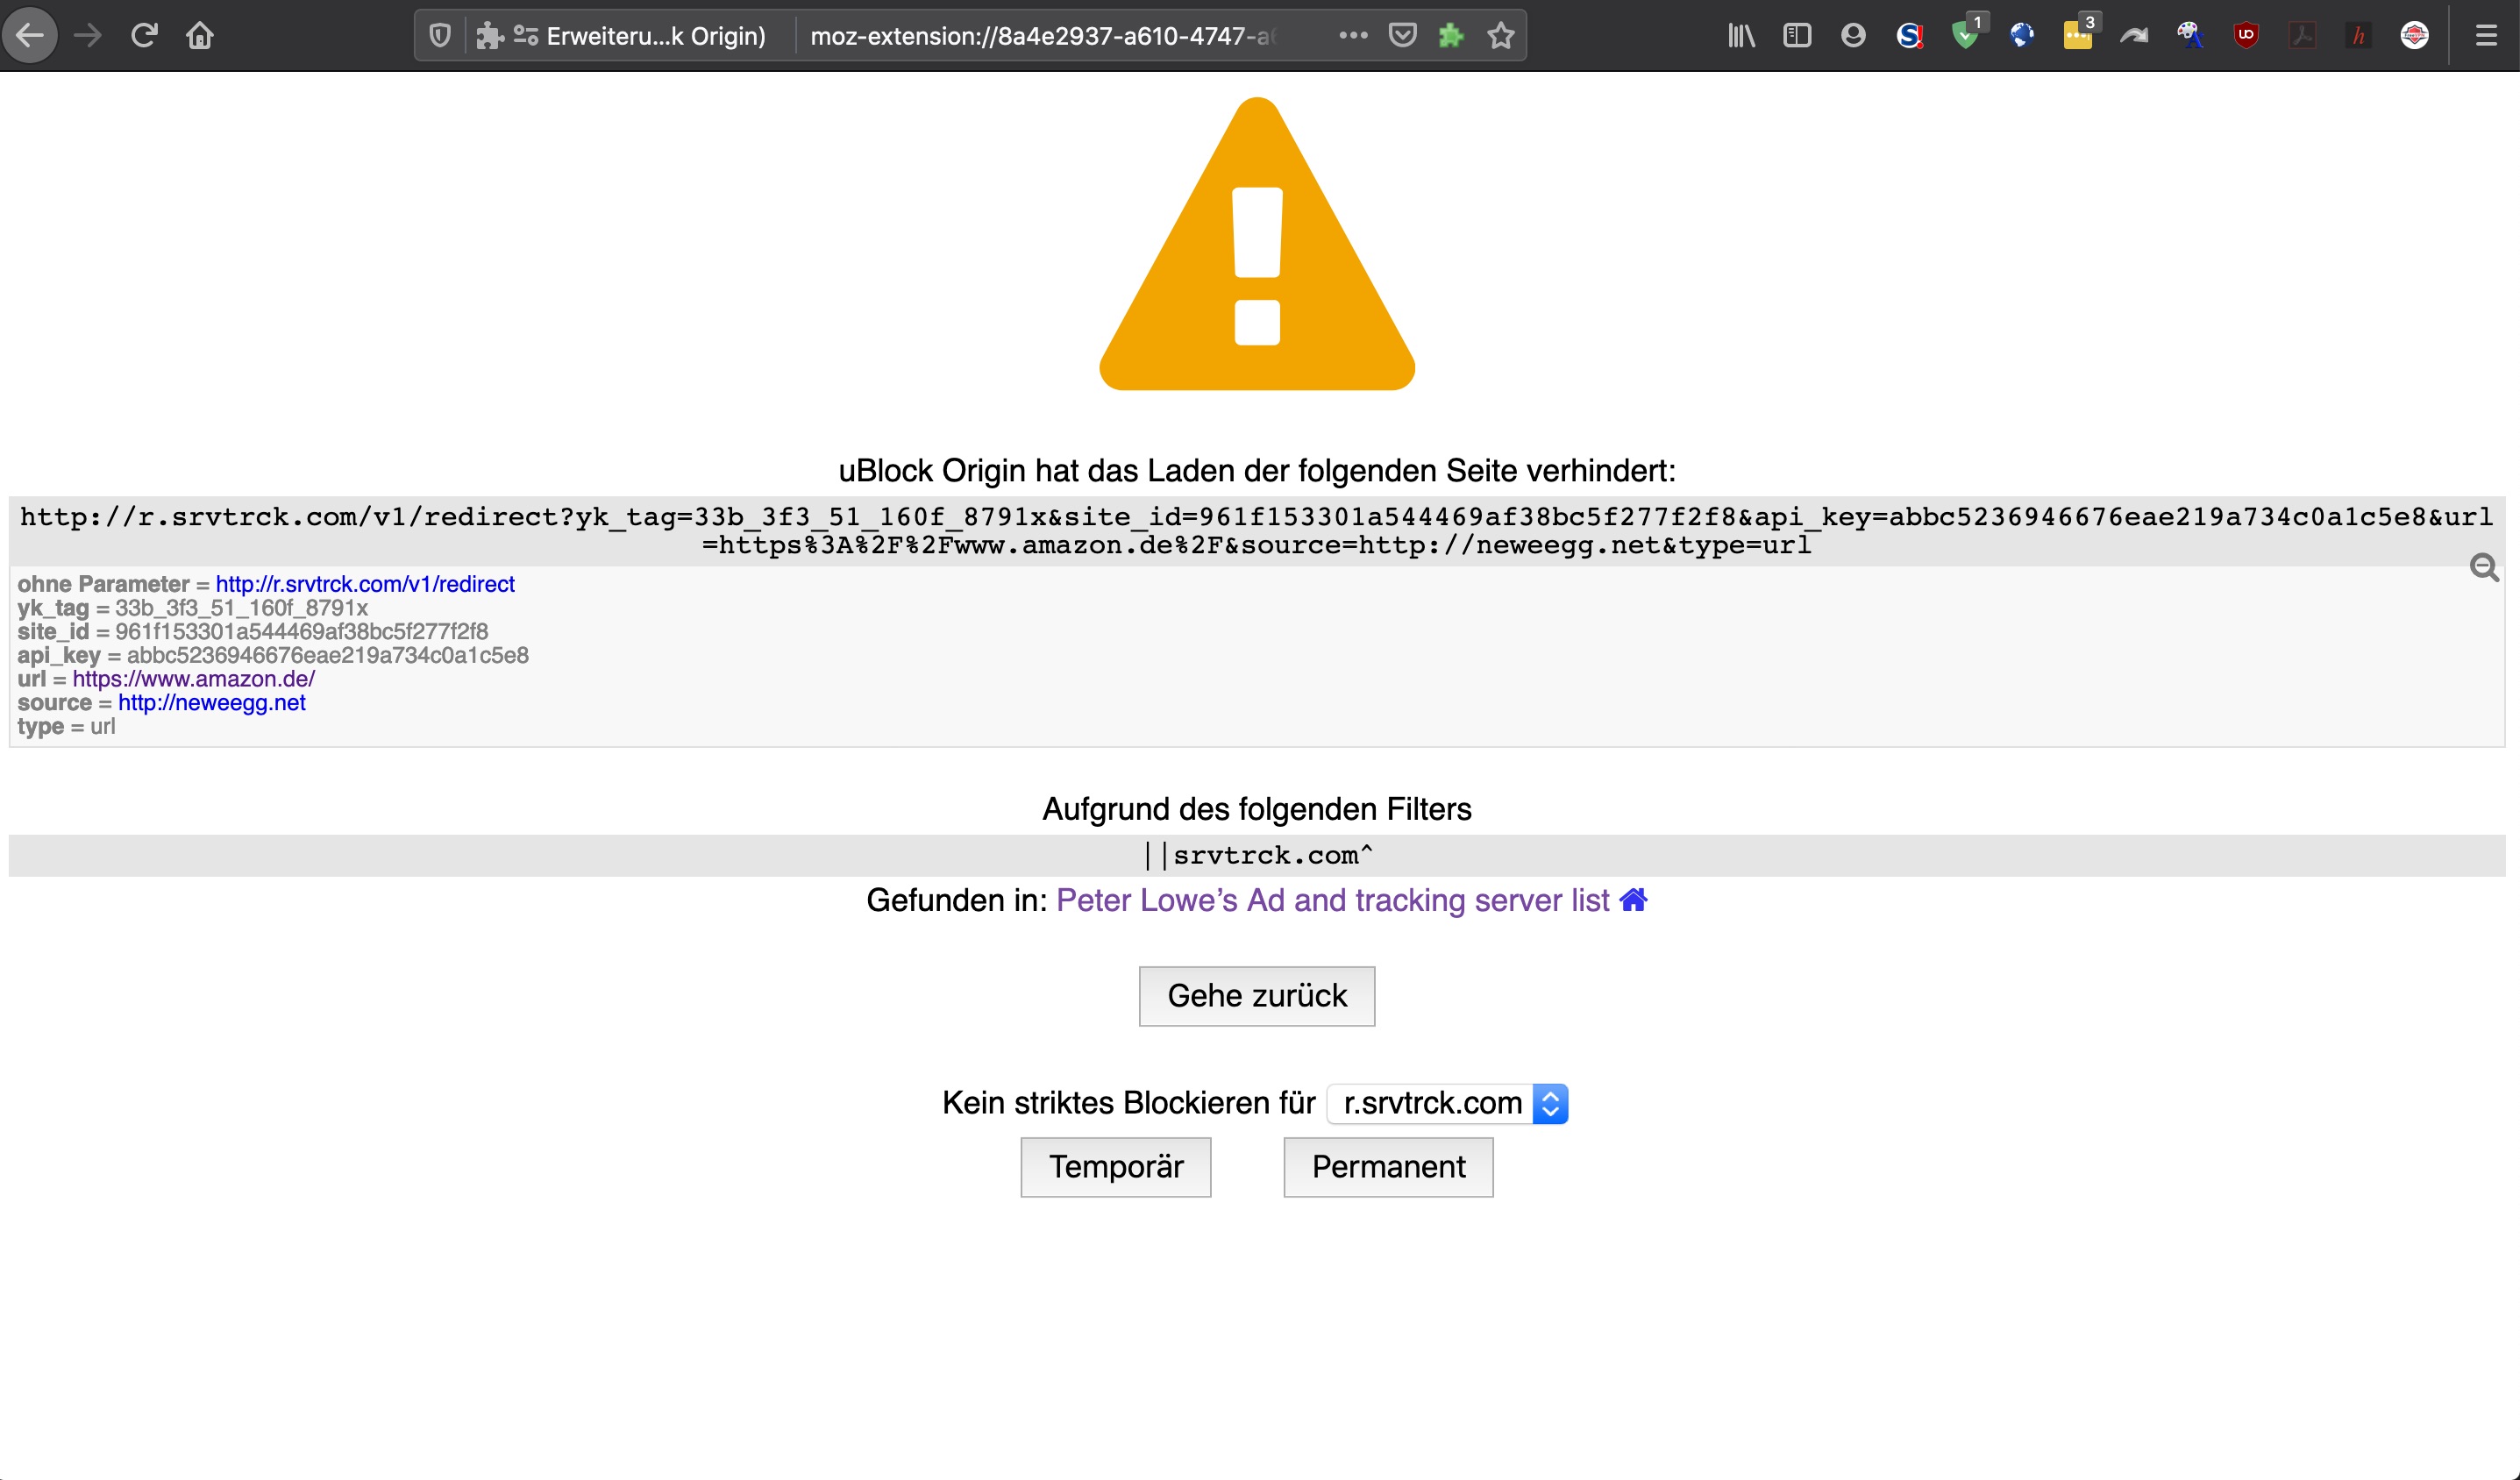Click the Adobe Acrobat extension icon
Viewport: 2520px width, 1480px height.
point(2302,36)
